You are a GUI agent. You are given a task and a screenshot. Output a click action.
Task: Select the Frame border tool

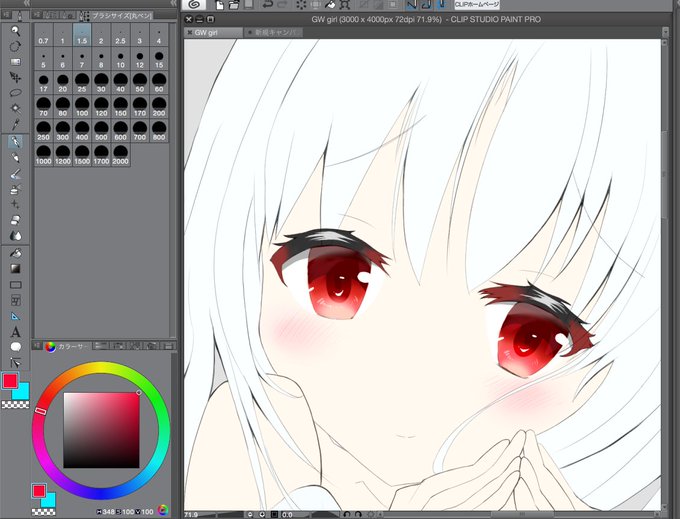click(16, 300)
